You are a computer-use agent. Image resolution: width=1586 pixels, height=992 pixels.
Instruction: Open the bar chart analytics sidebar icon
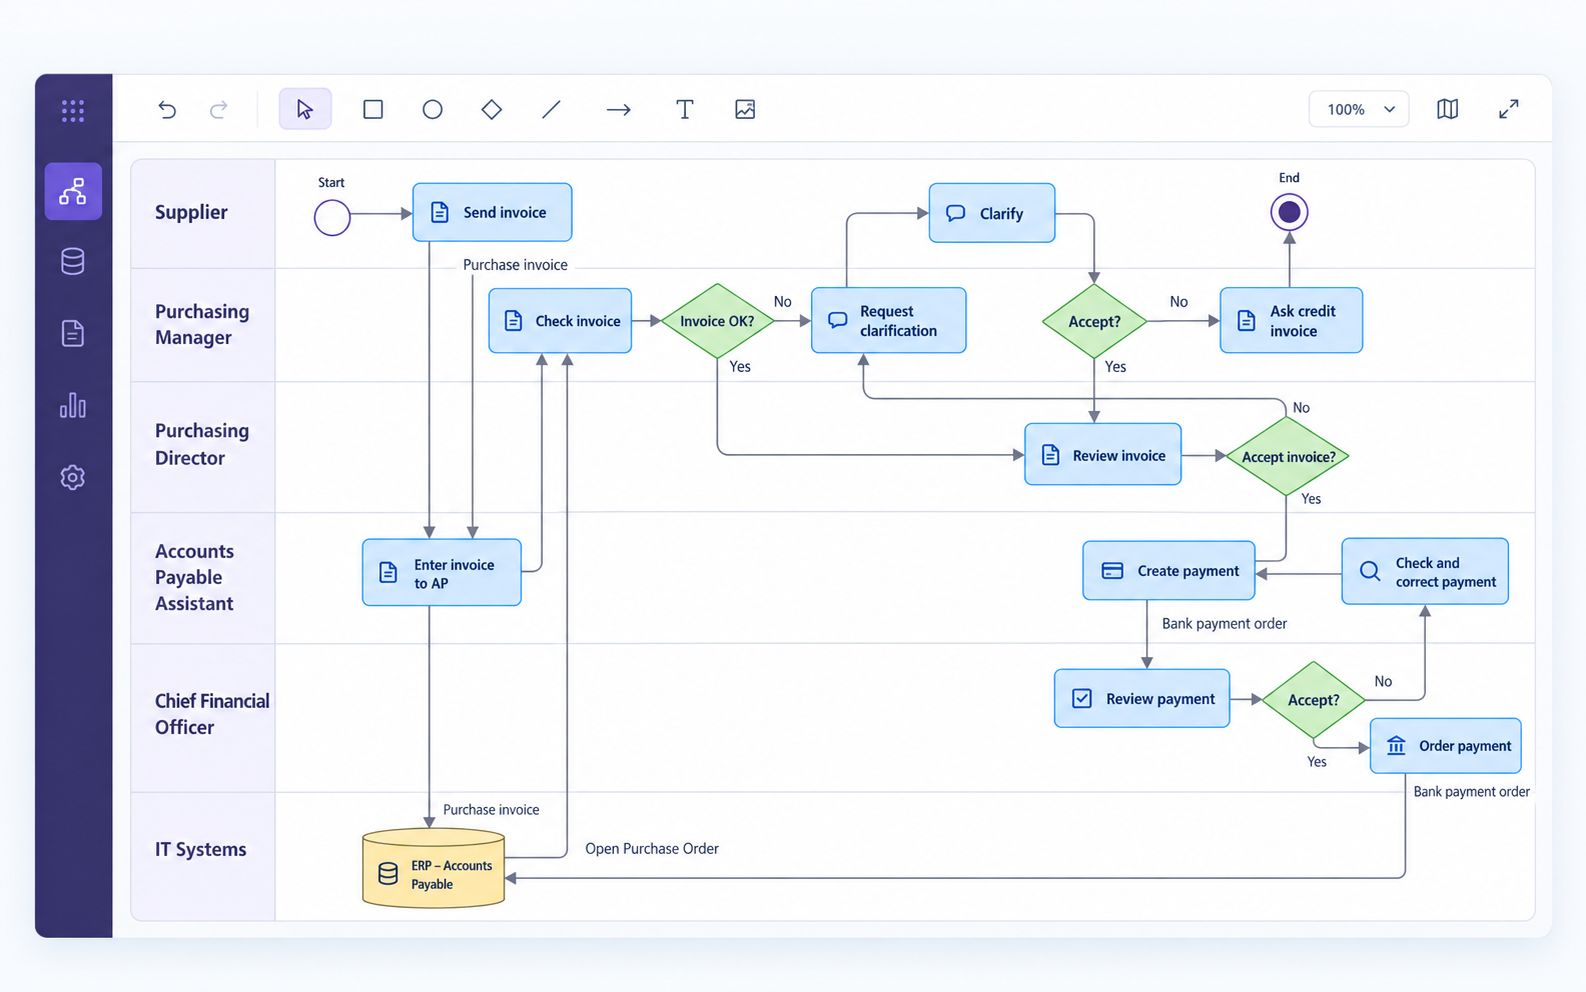73,405
